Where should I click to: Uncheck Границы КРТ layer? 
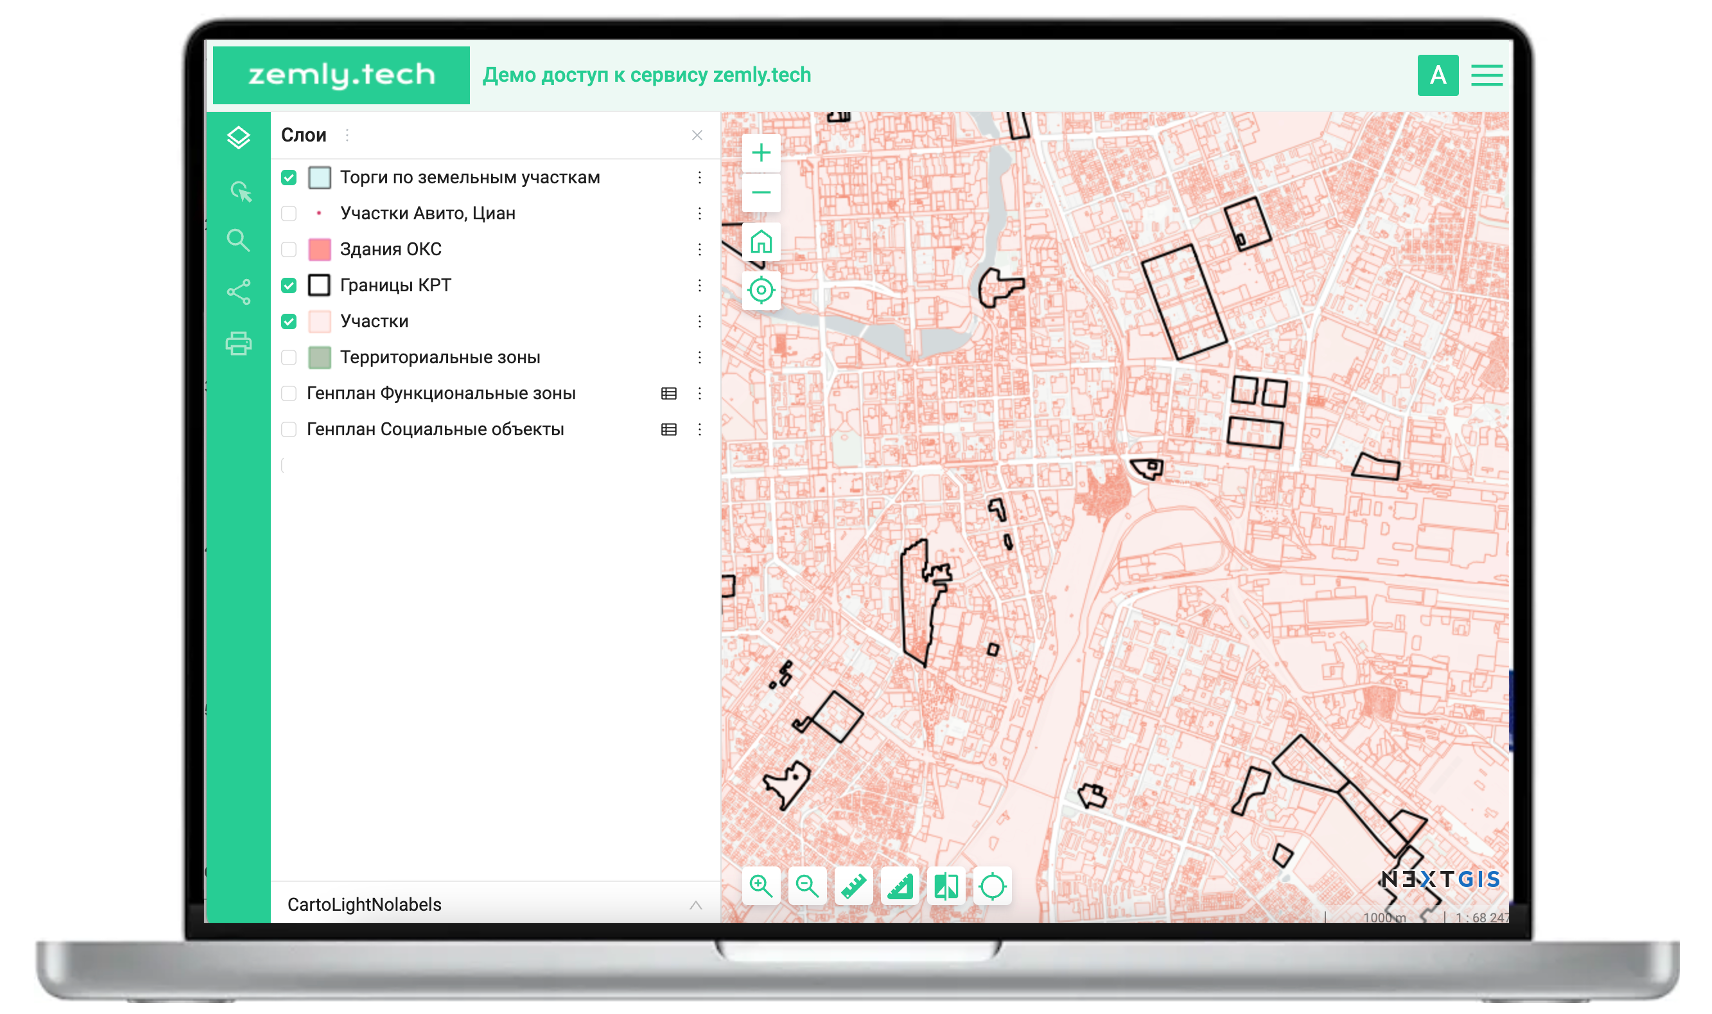point(289,286)
